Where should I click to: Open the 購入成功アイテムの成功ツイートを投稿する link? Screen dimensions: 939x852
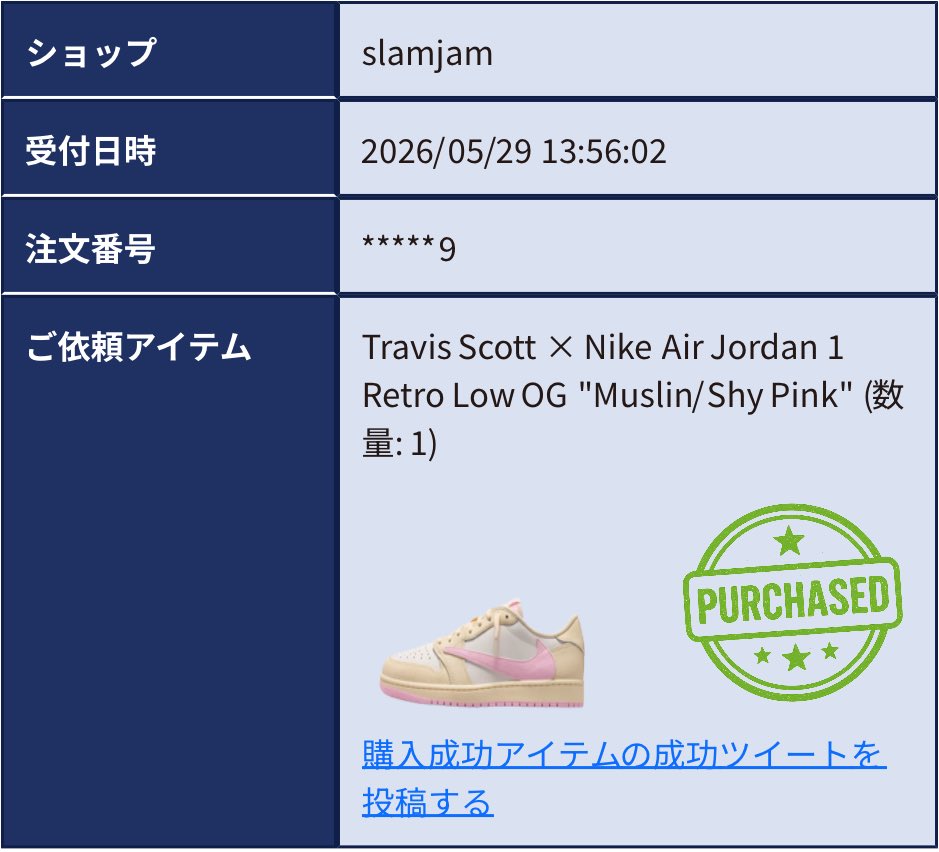click(x=623, y=778)
